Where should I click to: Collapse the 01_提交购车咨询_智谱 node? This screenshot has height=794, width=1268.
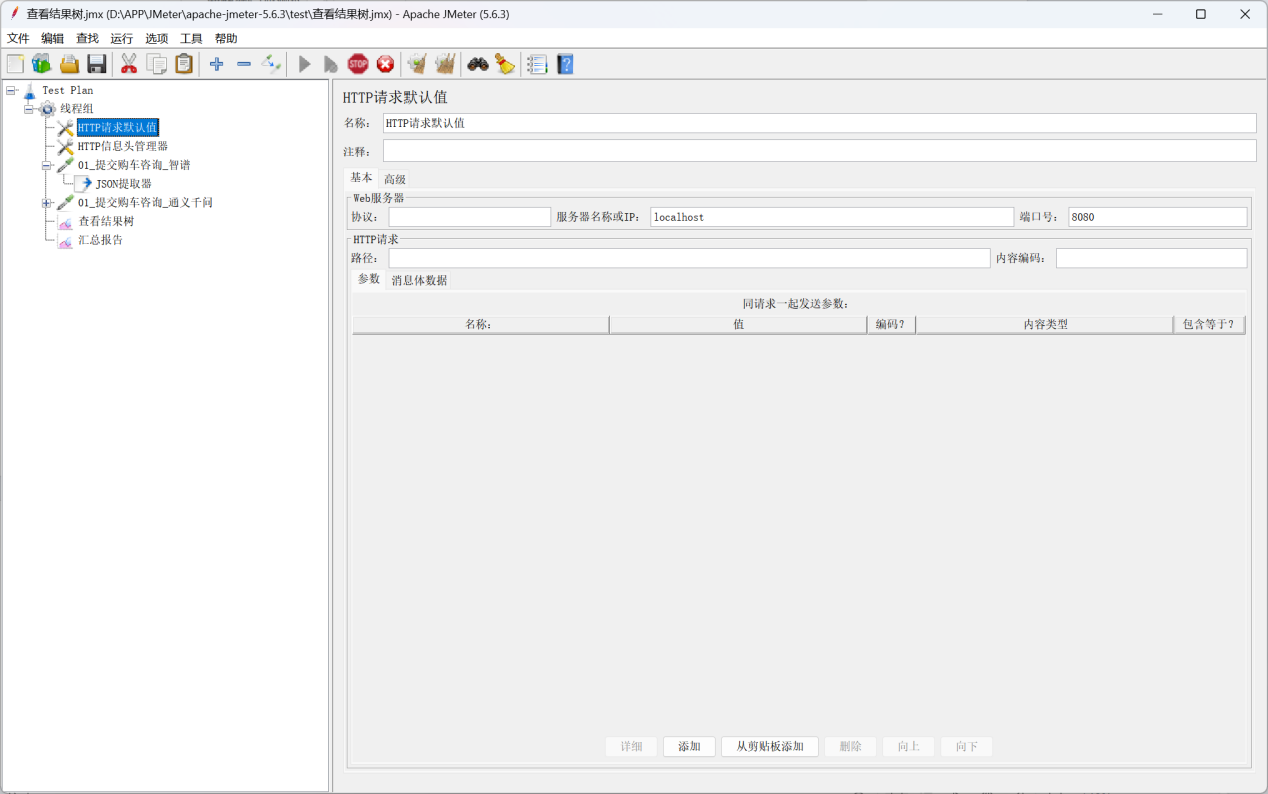[x=47, y=165]
